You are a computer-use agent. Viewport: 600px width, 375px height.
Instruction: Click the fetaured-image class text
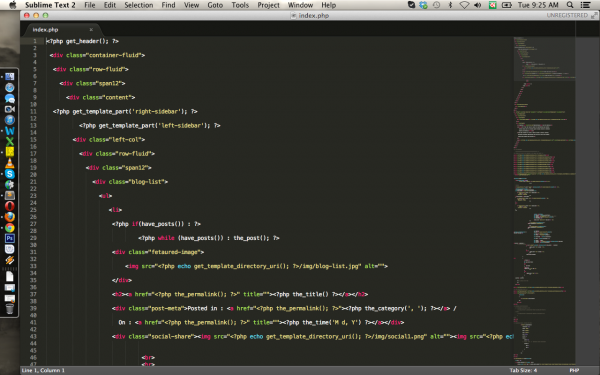(x=175, y=252)
